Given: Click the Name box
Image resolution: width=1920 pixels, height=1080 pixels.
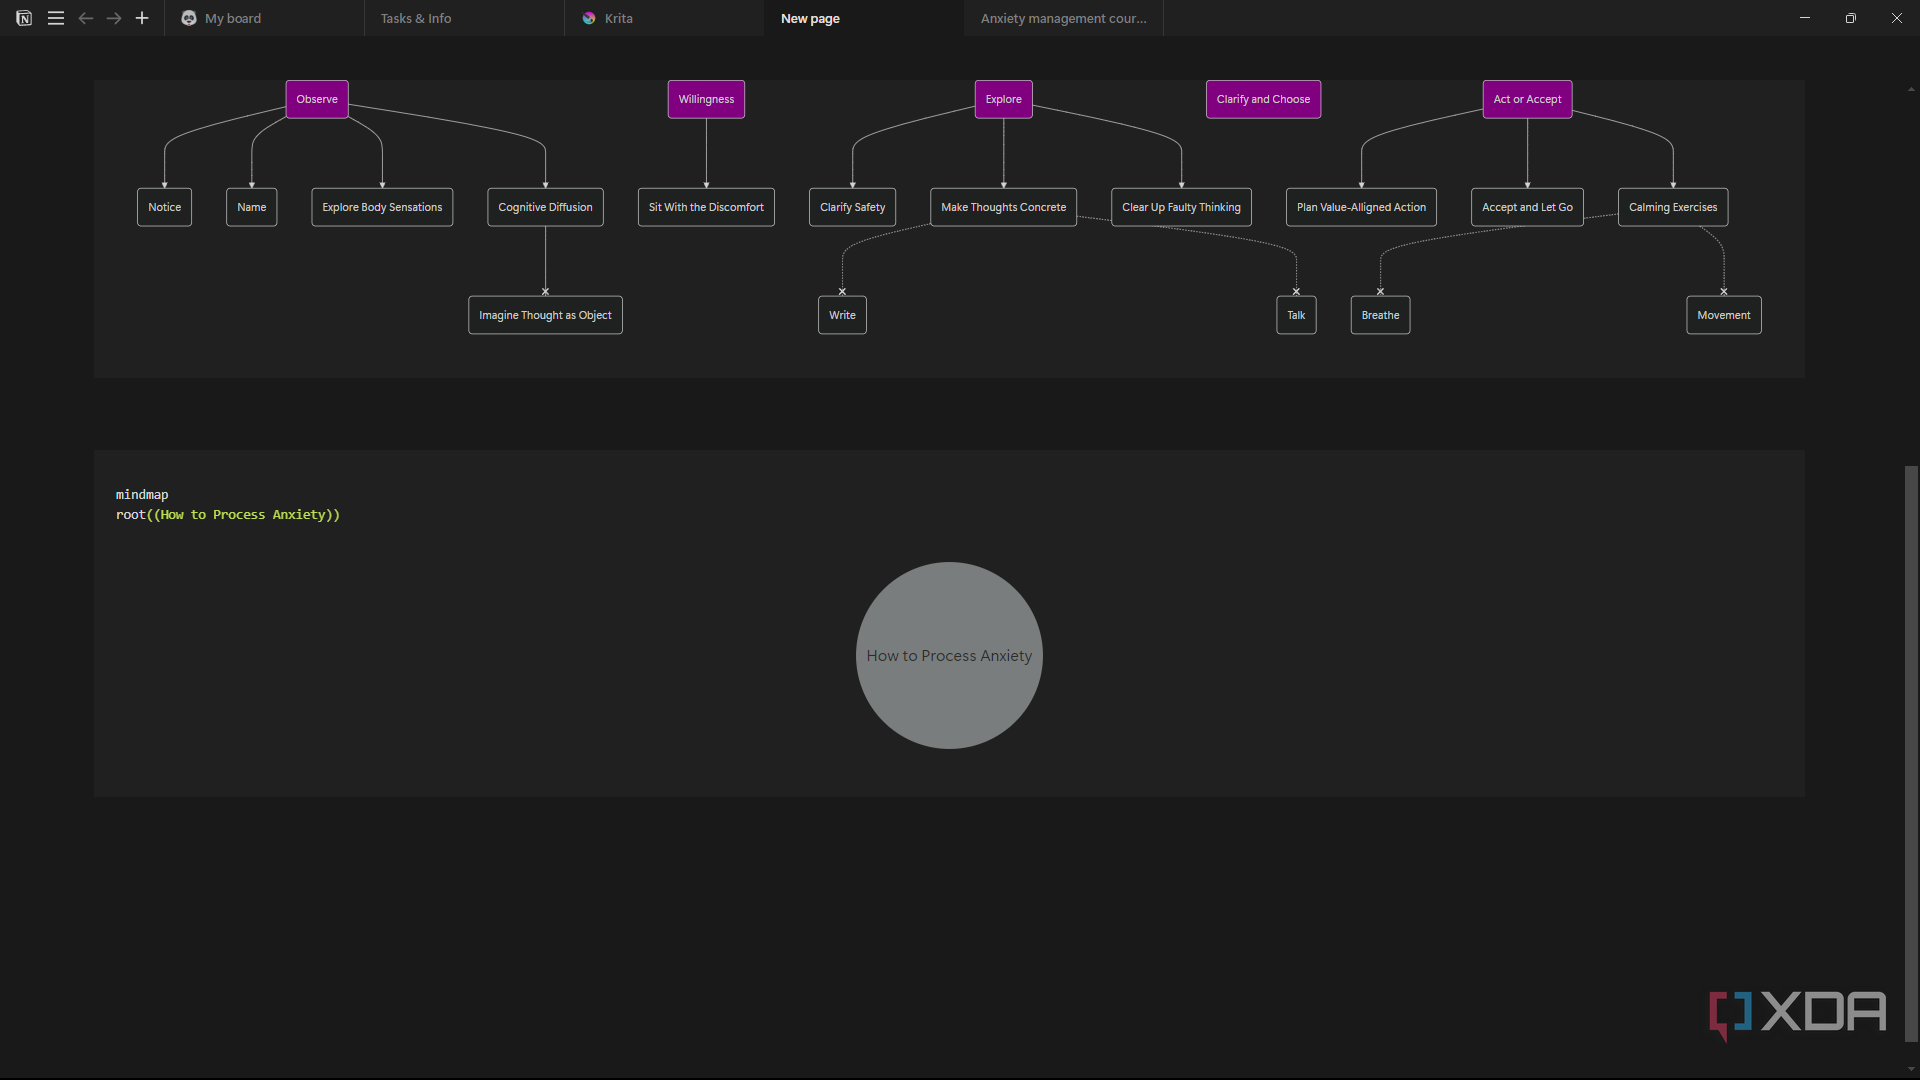Looking at the screenshot, I should click(252, 207).
